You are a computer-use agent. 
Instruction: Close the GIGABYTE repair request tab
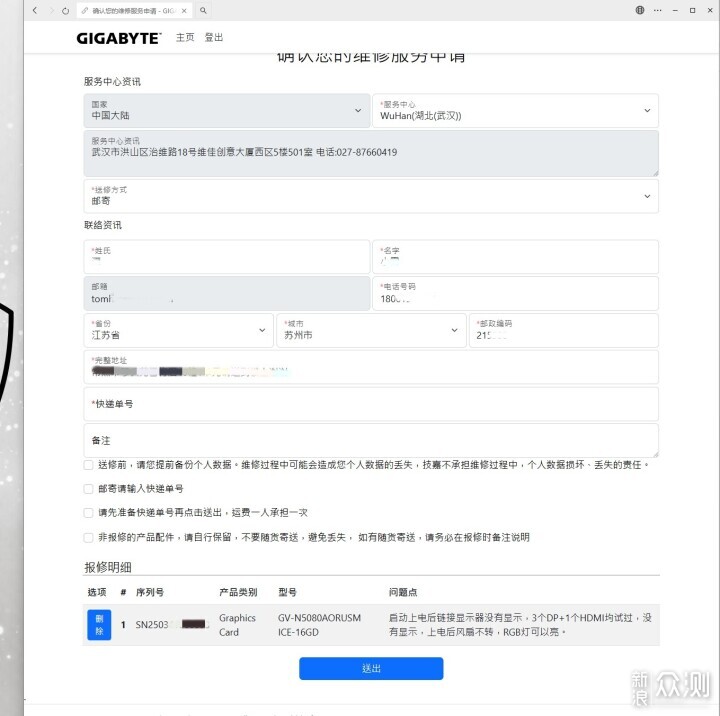tap(184, 11)
